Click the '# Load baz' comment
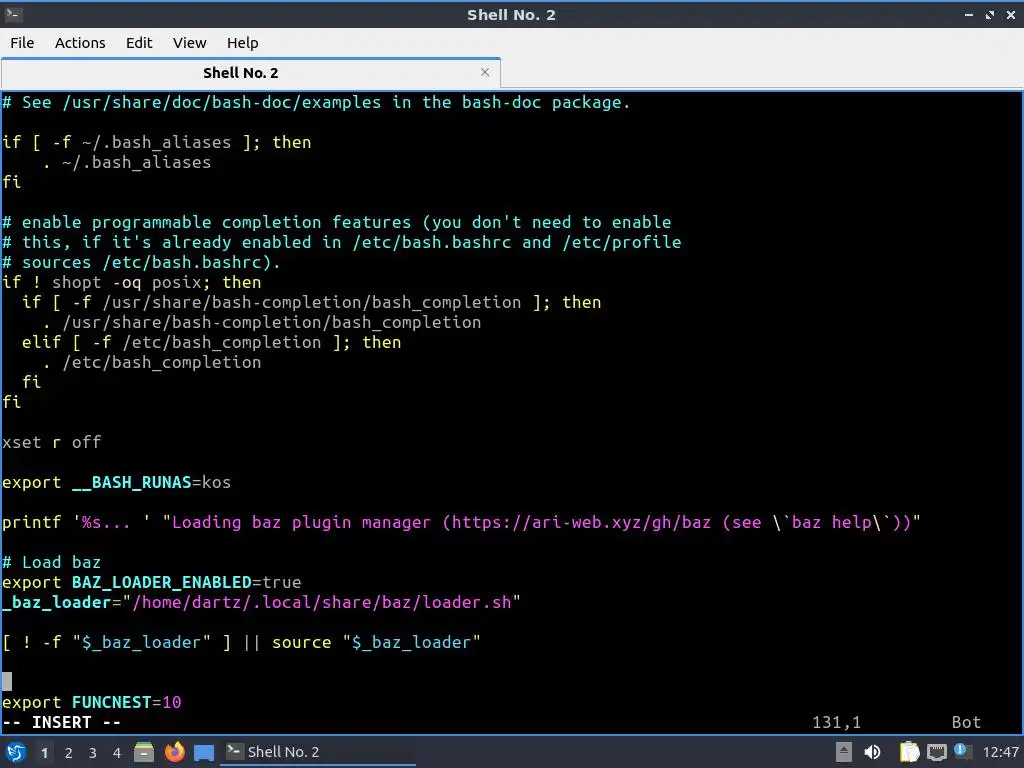 (52, 562)
